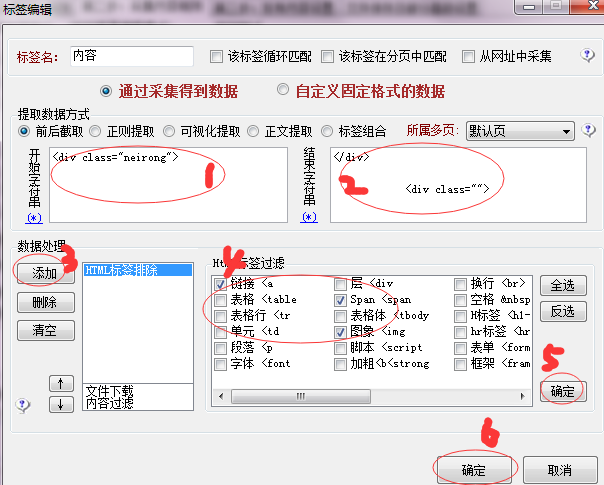Choose the 可视化提取 extraction method
Screen dimensions: 604x485
pyautogui.click(x=168, y=131)
